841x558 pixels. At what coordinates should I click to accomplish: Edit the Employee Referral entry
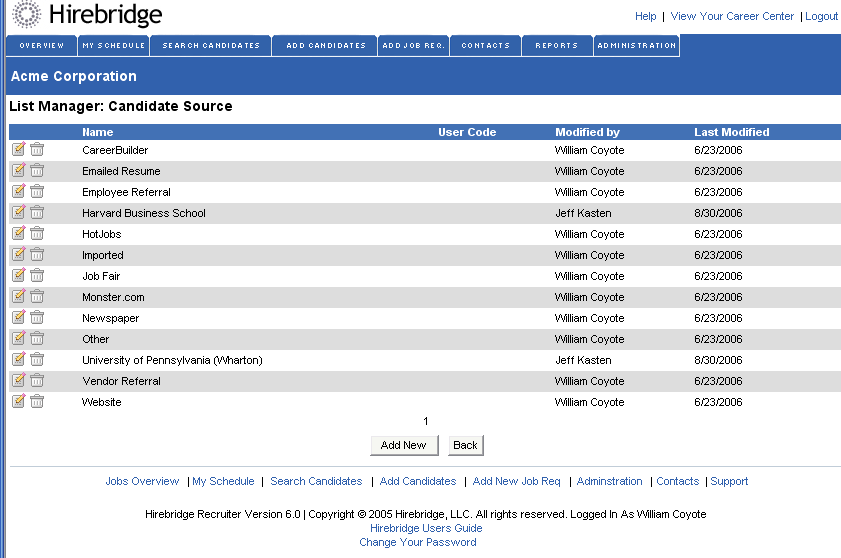click(19, 191)
